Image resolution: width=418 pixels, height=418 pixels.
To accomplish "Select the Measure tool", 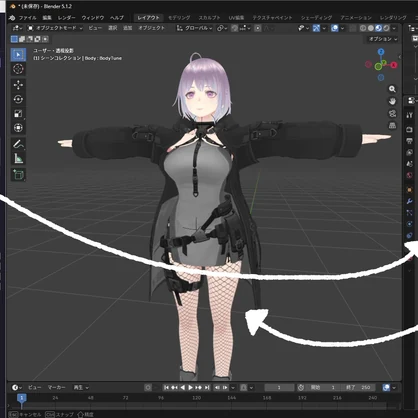I will pos(18,158).
